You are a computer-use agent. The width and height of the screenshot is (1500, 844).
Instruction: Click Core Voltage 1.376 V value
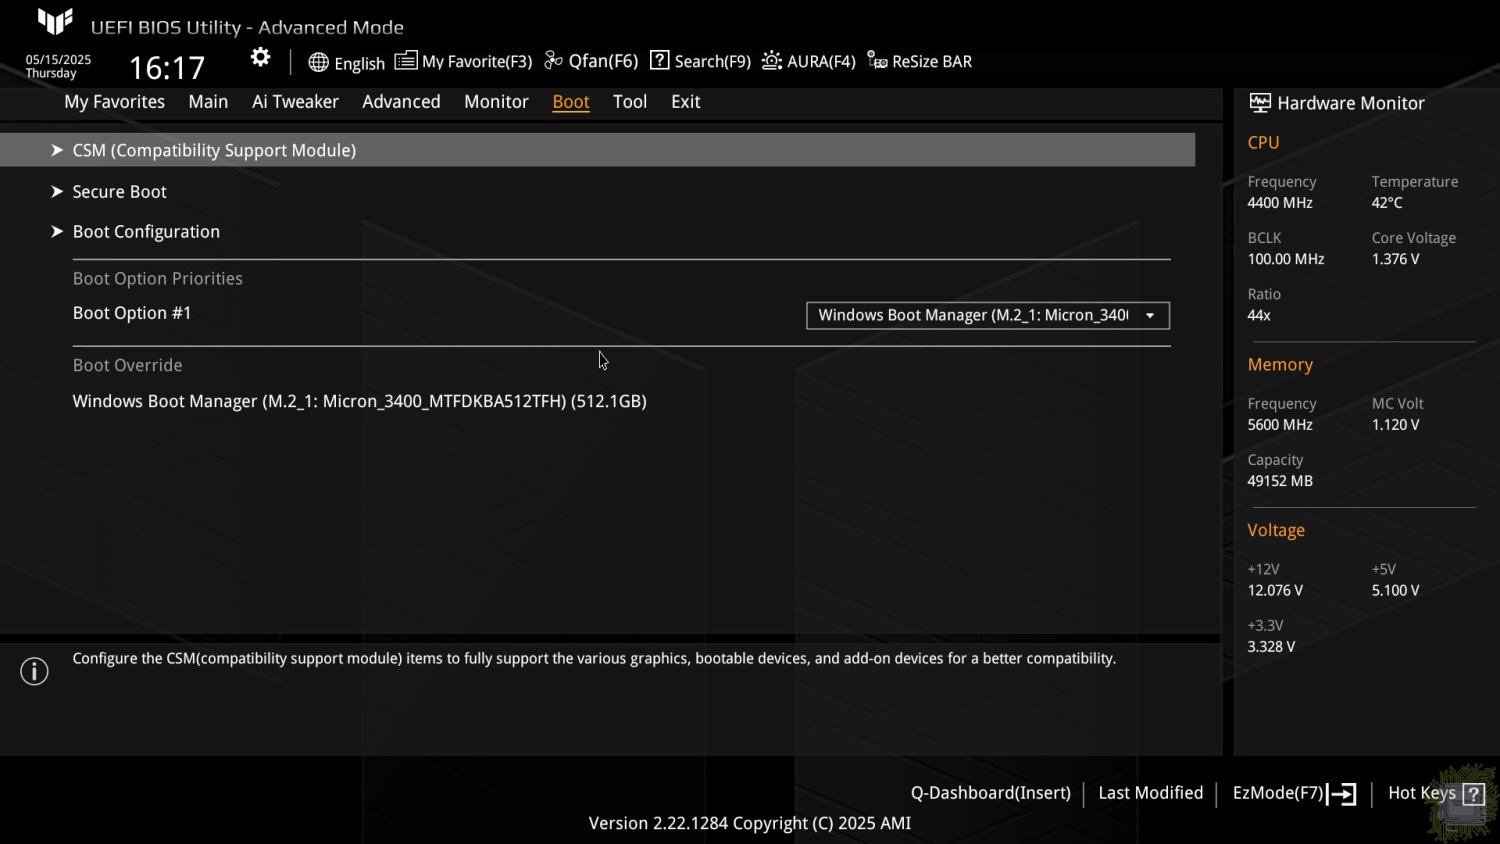[x=1395, y=259]
